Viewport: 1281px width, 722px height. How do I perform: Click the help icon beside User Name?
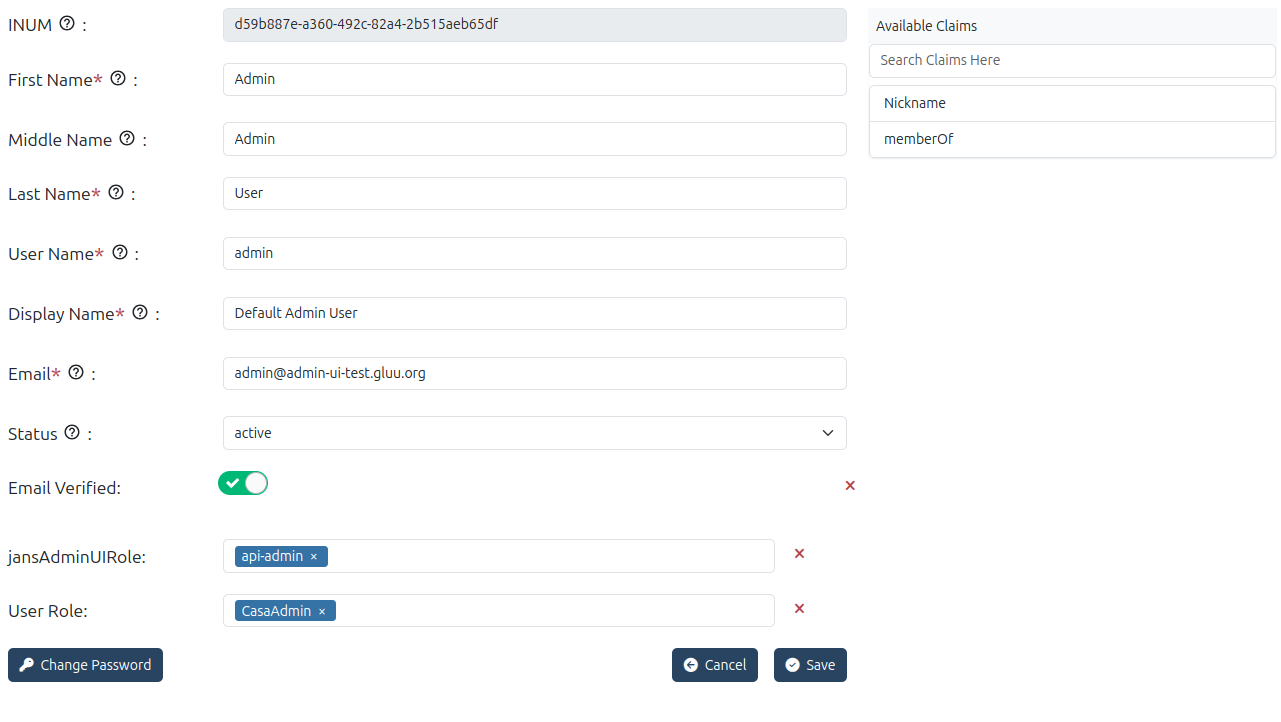pos(120,252)
